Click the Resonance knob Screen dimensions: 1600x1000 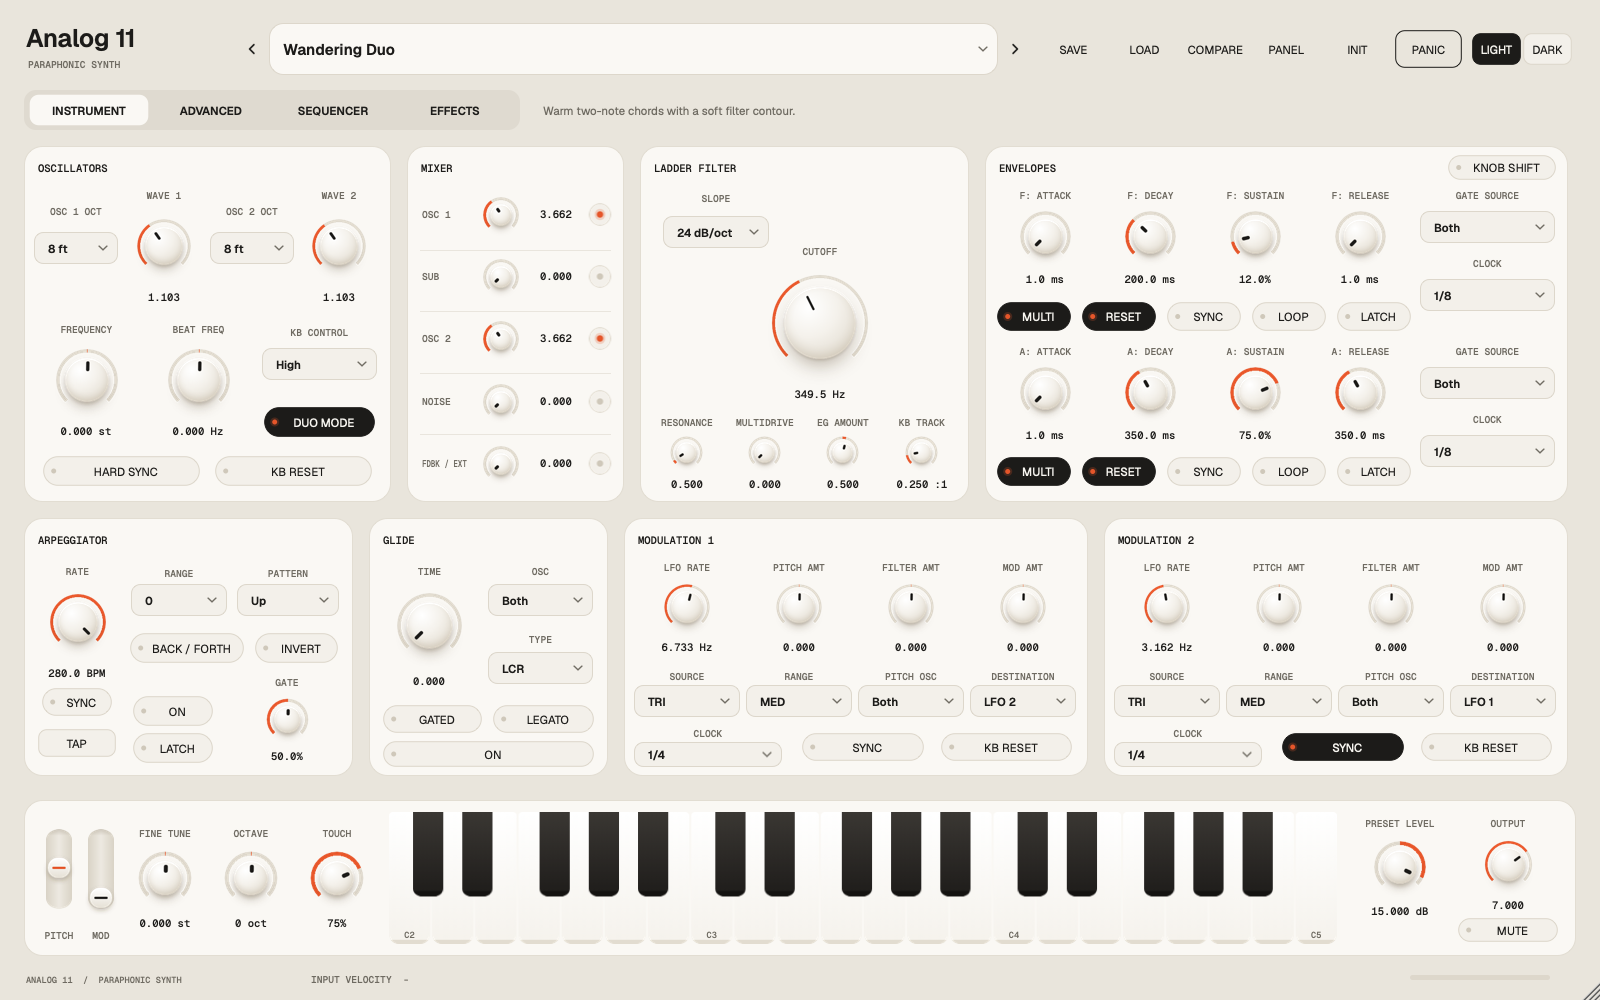click(686, 453)
